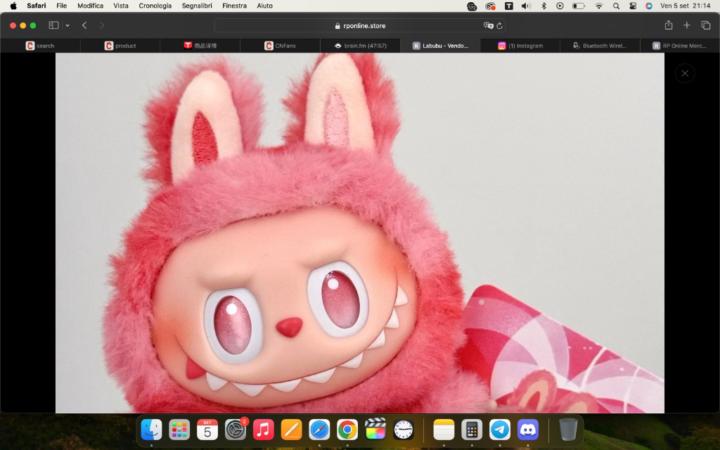Click the Safari sidebar toggle icon

(x=54, y=25)
